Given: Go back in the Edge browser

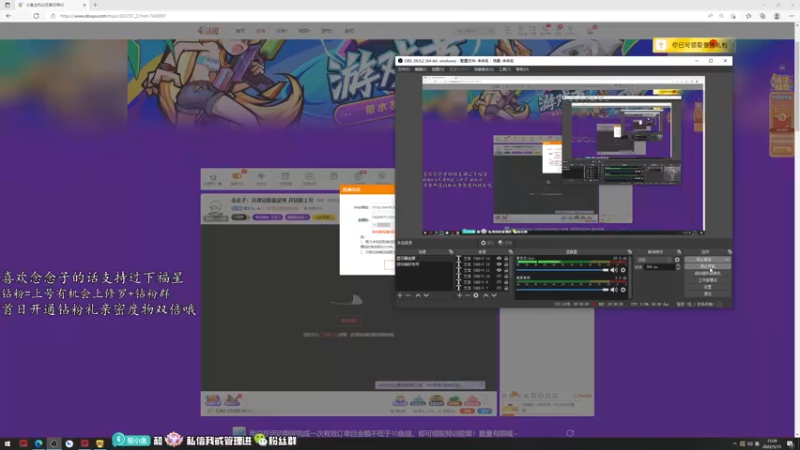Looking at the screenshot, I should tap(9, 16).
